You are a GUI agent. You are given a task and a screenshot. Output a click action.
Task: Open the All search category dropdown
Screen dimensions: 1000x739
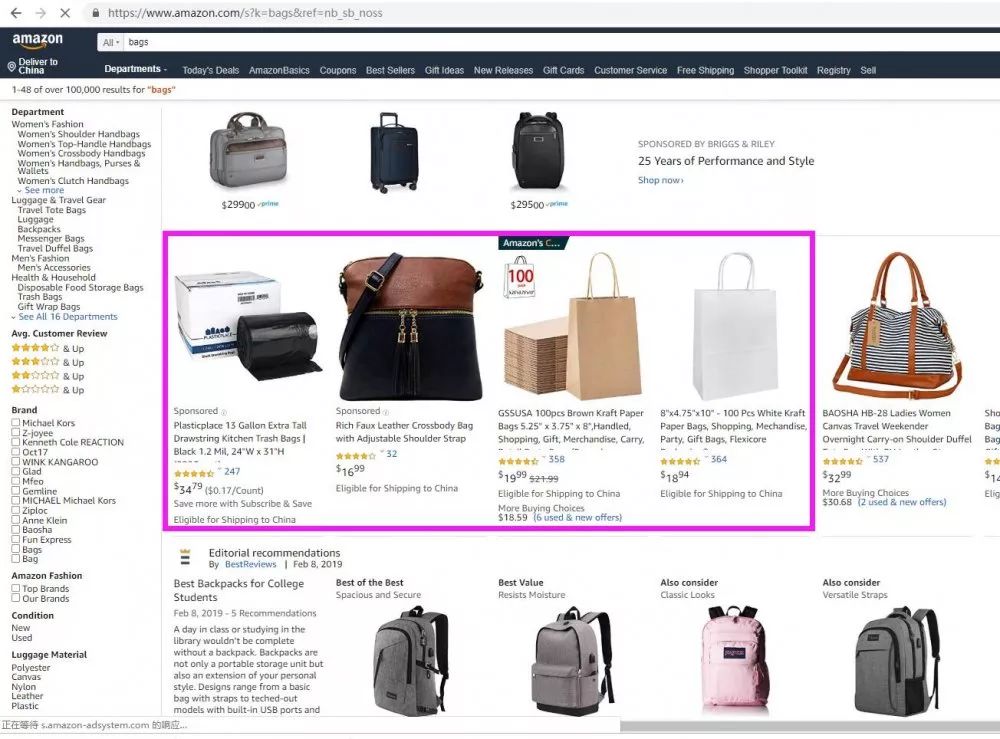(x=110, y=42)
